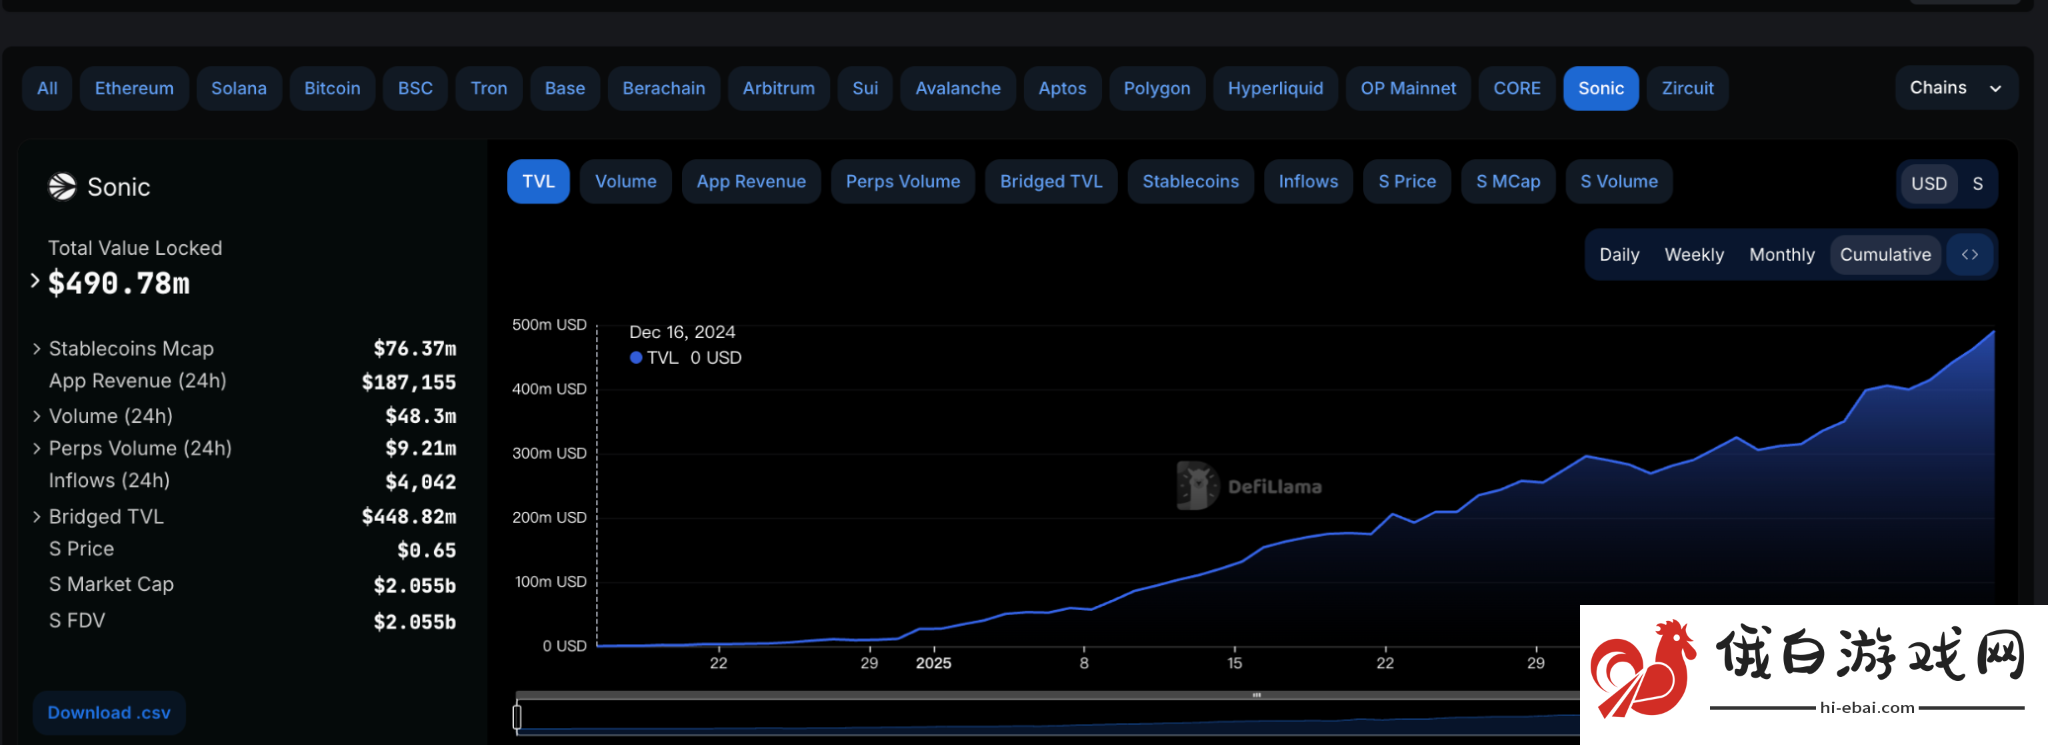Open the CORE chain page

(1517, 88)
